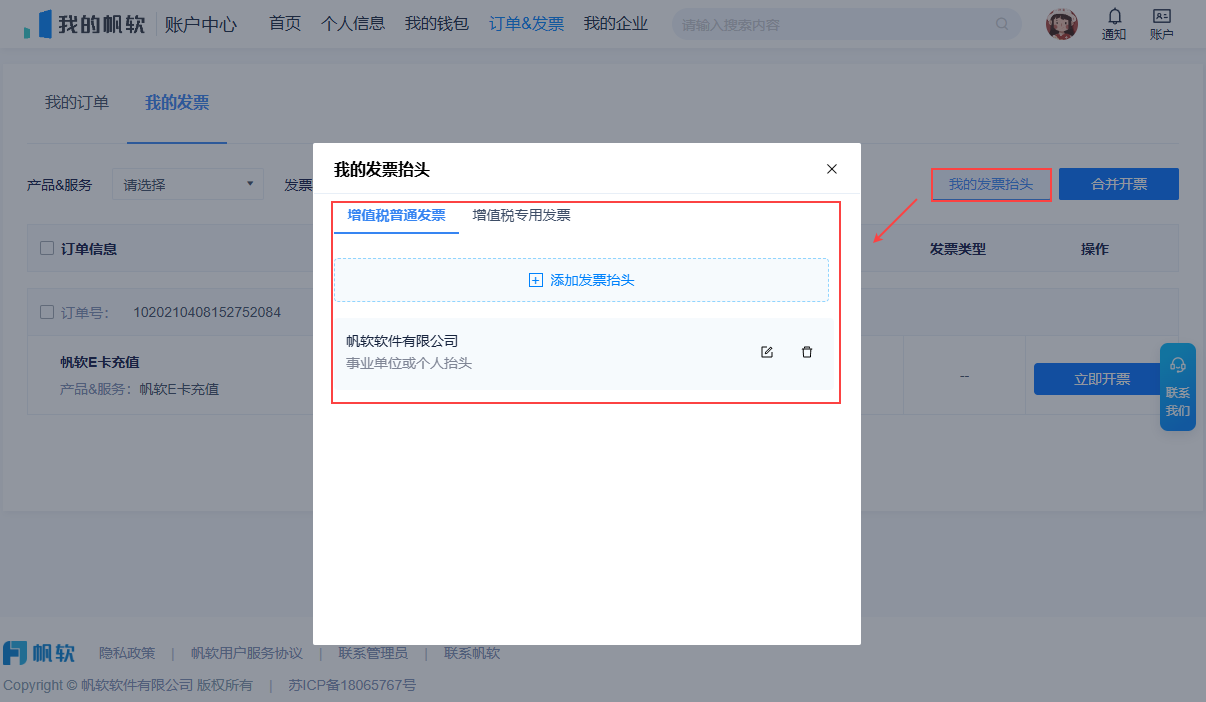Screen dimensions: 1206x702
Task: Select the 增值税普通发票 tab
Action: coord(396,215)
